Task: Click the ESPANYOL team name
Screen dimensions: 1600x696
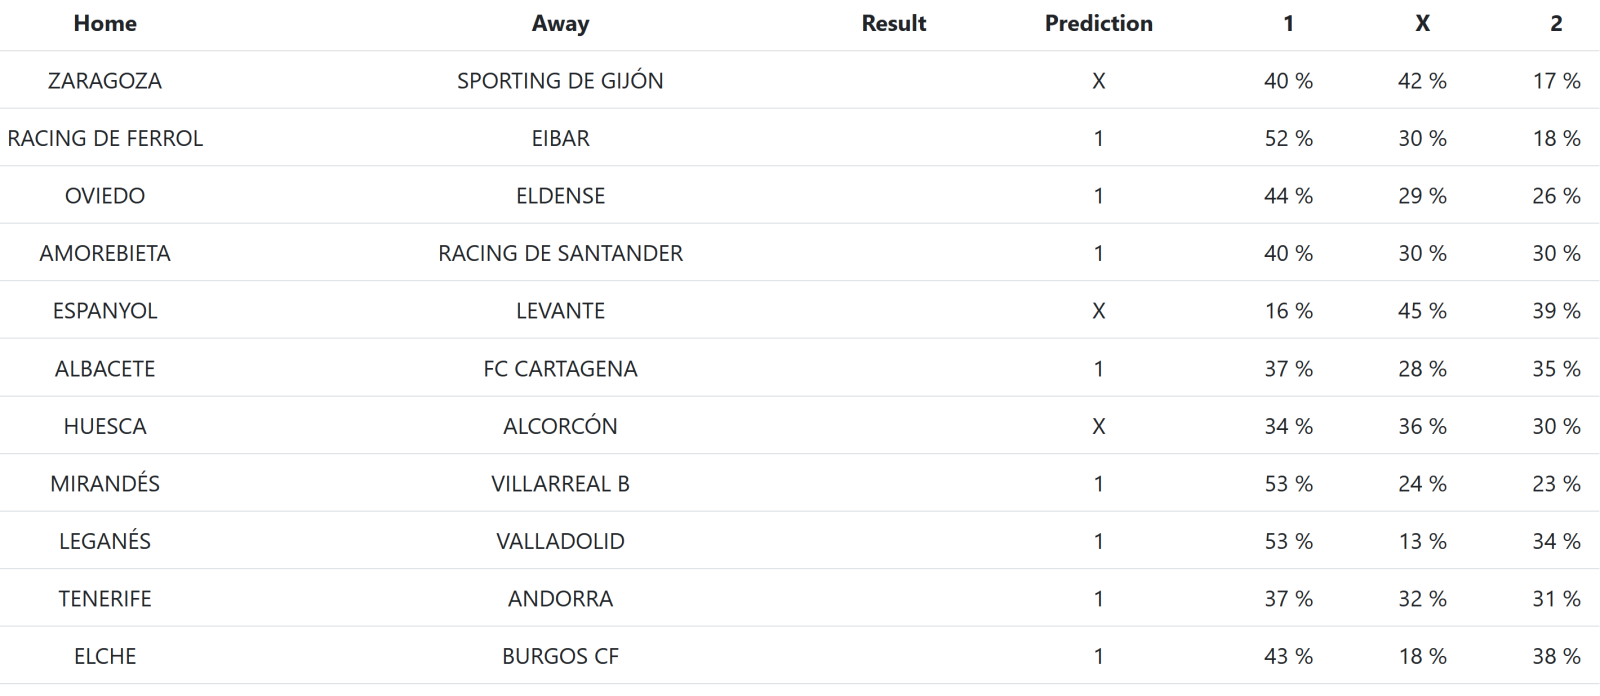Action: tap(105, 311)
